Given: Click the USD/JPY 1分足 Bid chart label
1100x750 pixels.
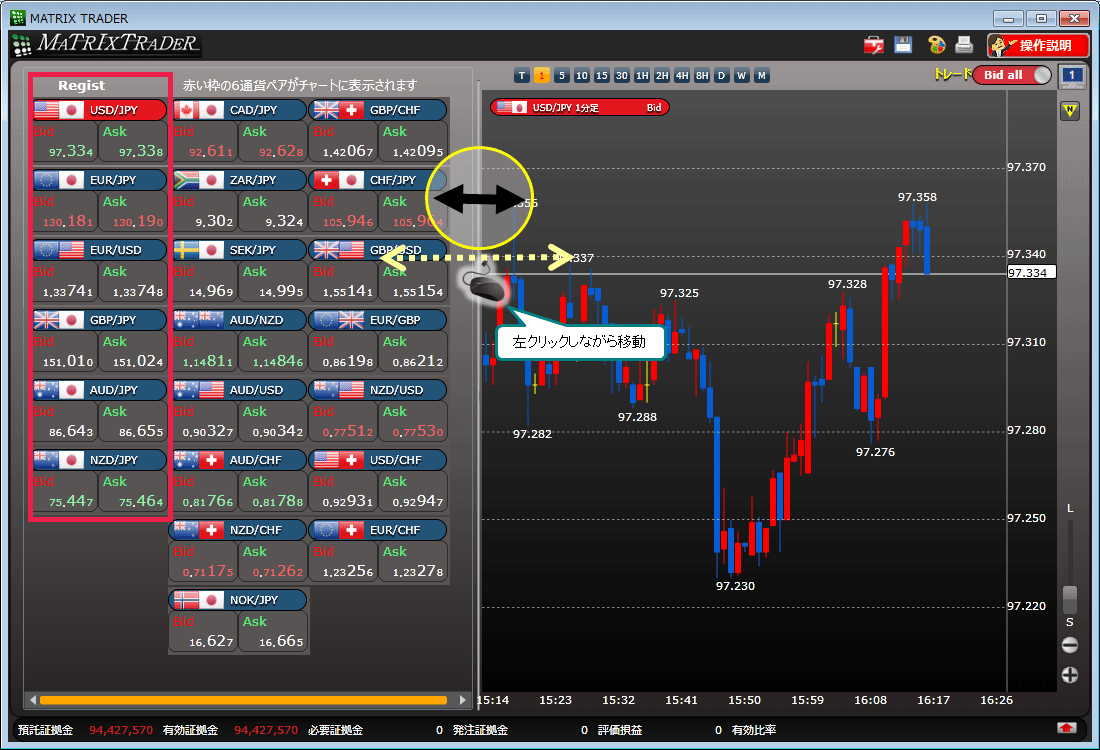Looking at the screenshot, I should 580,107.
